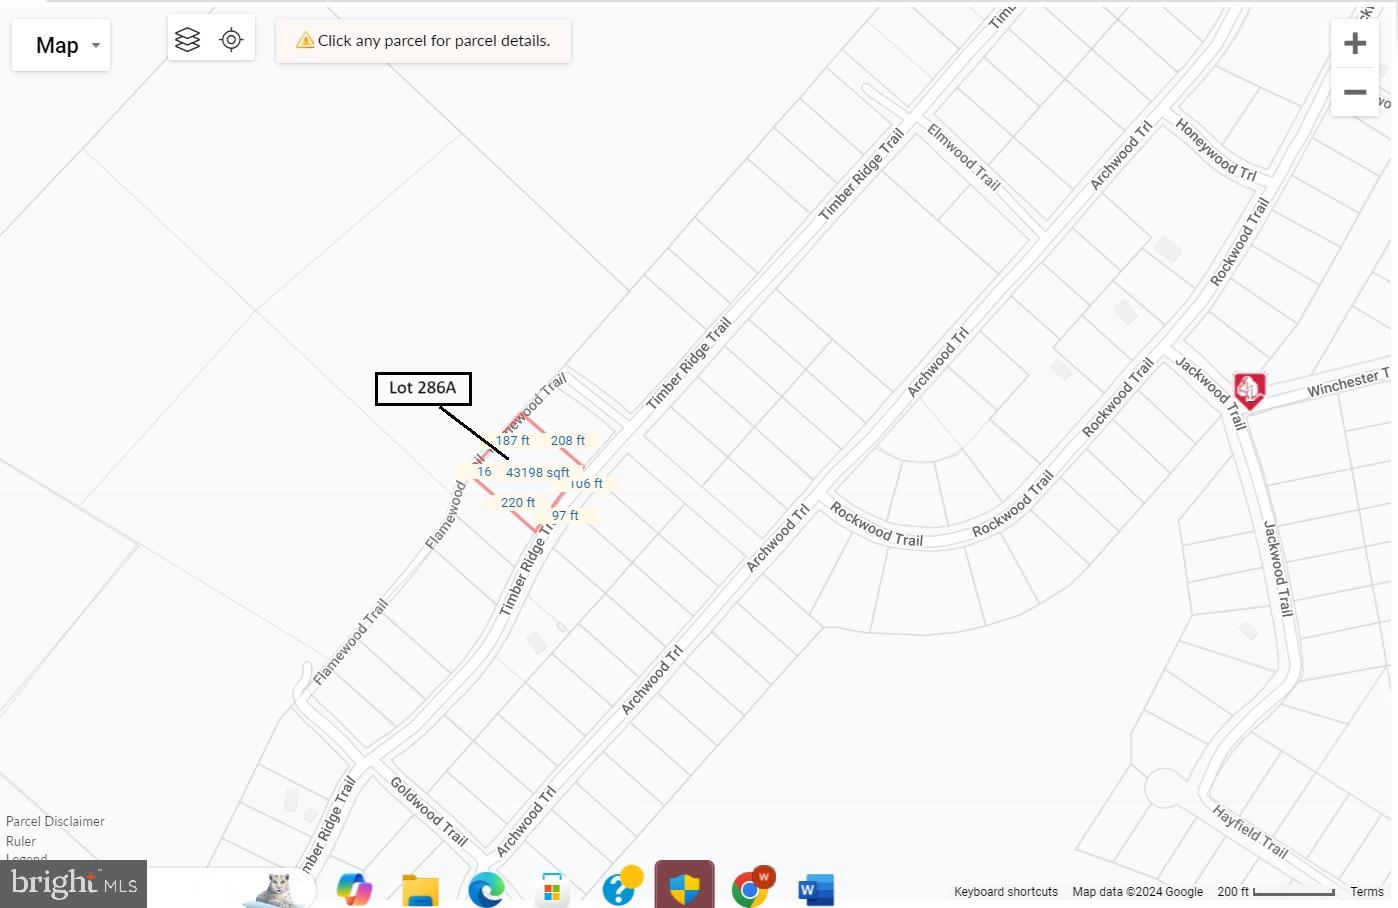This screenshot has height=908, width=1398.
Task: Open Windows Security from the taskbar
Action: coord(685,888)
